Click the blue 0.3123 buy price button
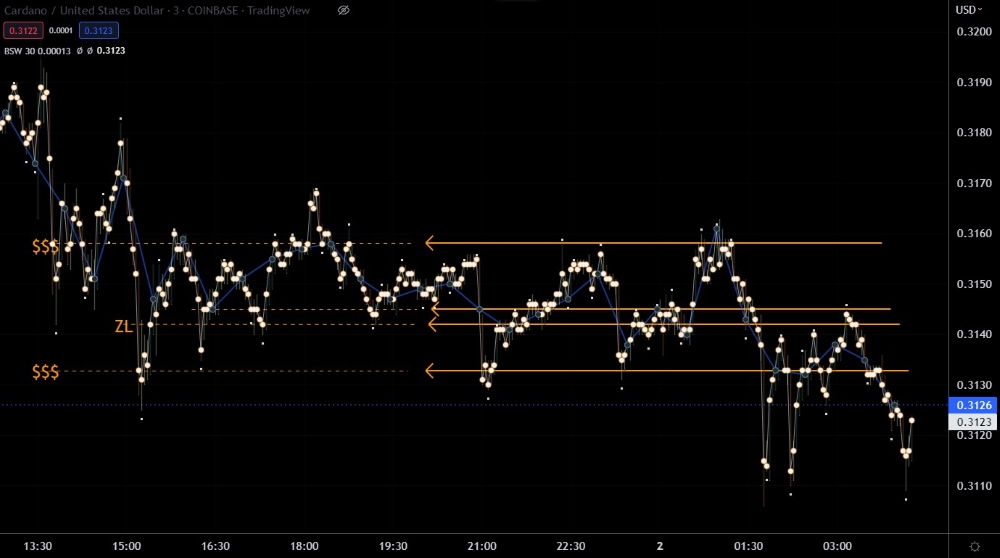The image size is (1000, 558). click(98, 31)
